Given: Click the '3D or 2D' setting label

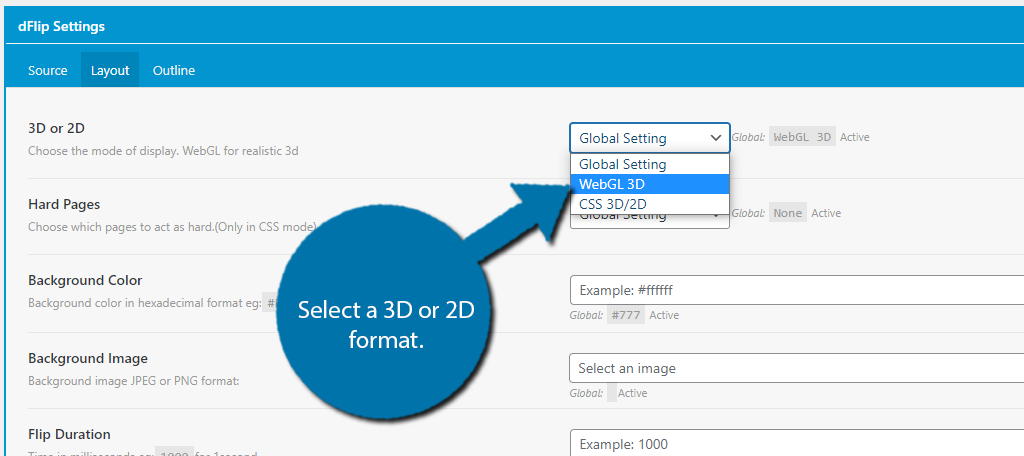Looking at the screenshot, I should click(56, 128).
